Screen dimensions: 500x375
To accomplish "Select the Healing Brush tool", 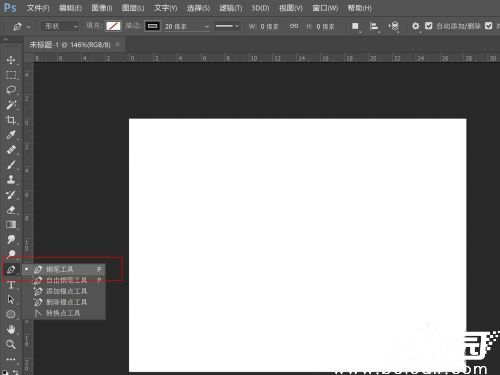I will click(x=11, y=150).
